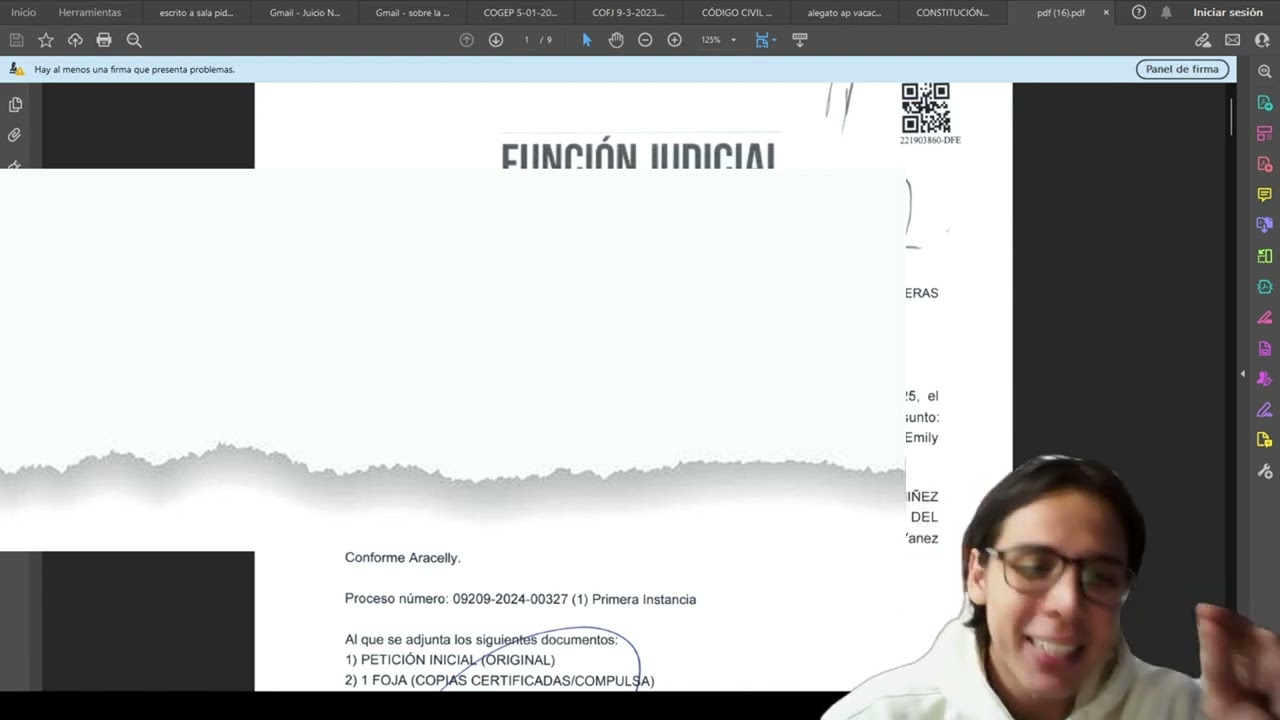
Task: Go to the previous page arrow
Action: coord(466,40)
